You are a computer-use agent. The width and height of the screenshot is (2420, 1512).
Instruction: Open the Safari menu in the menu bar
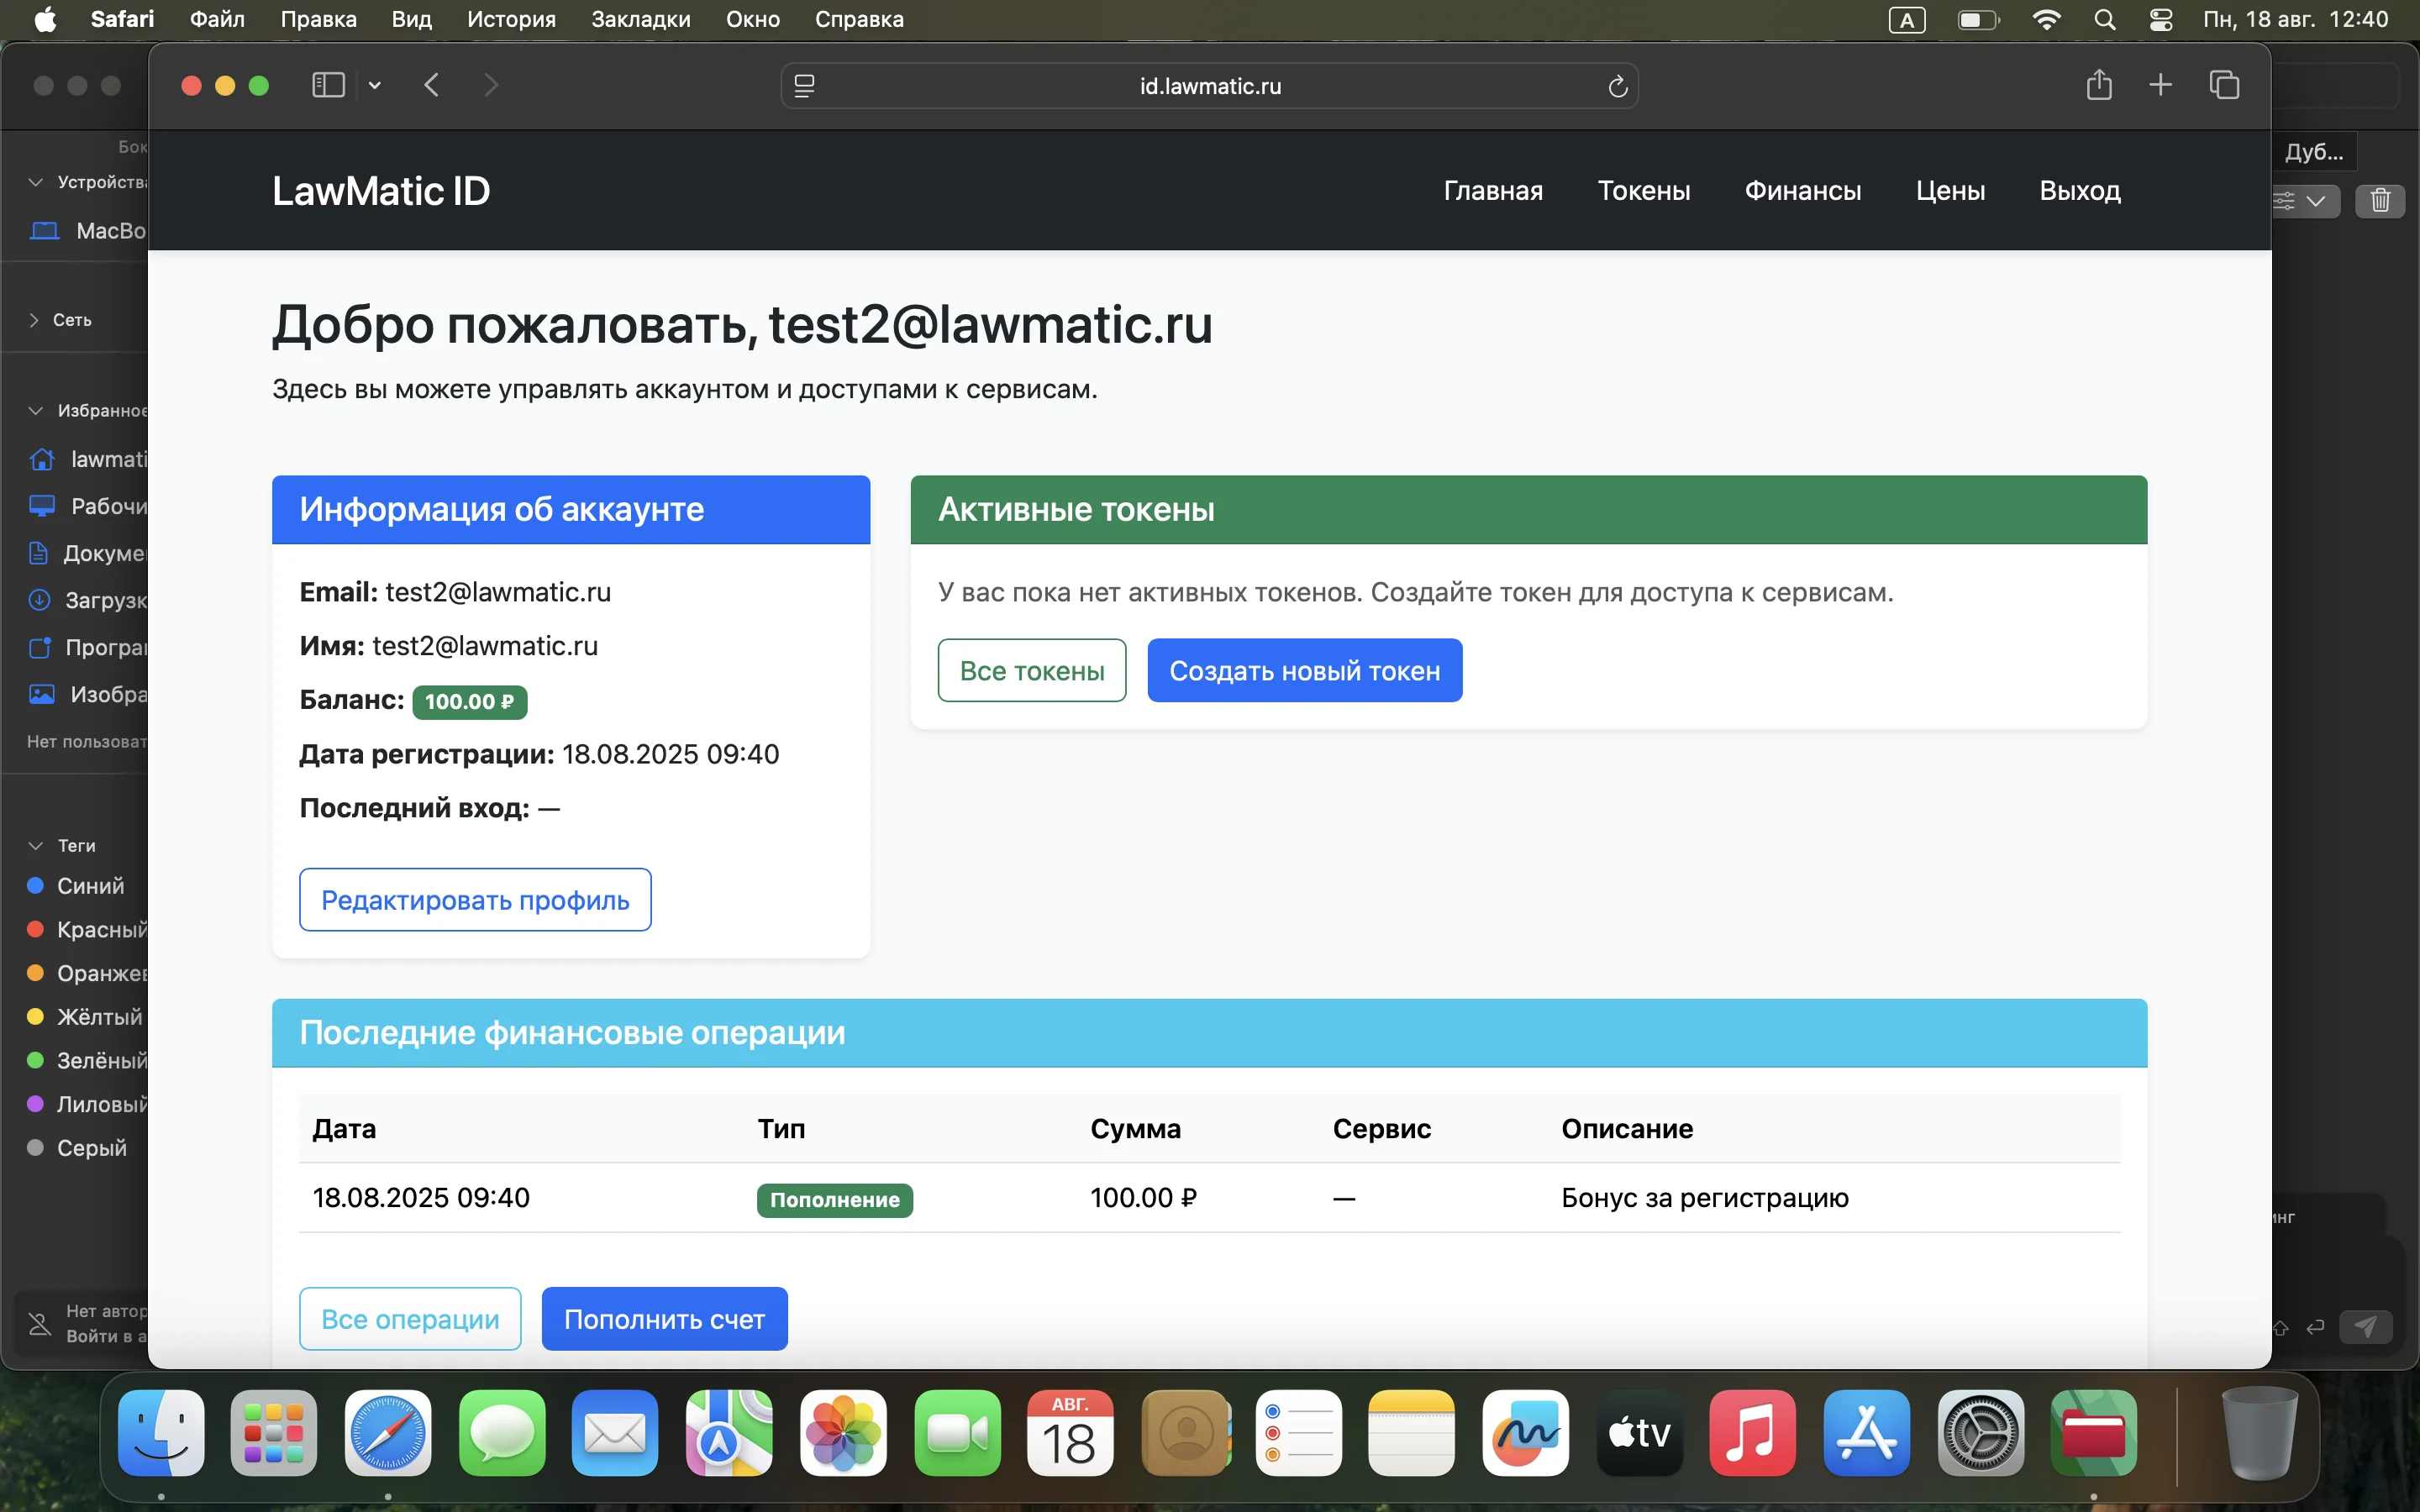[x=122, y=19]
